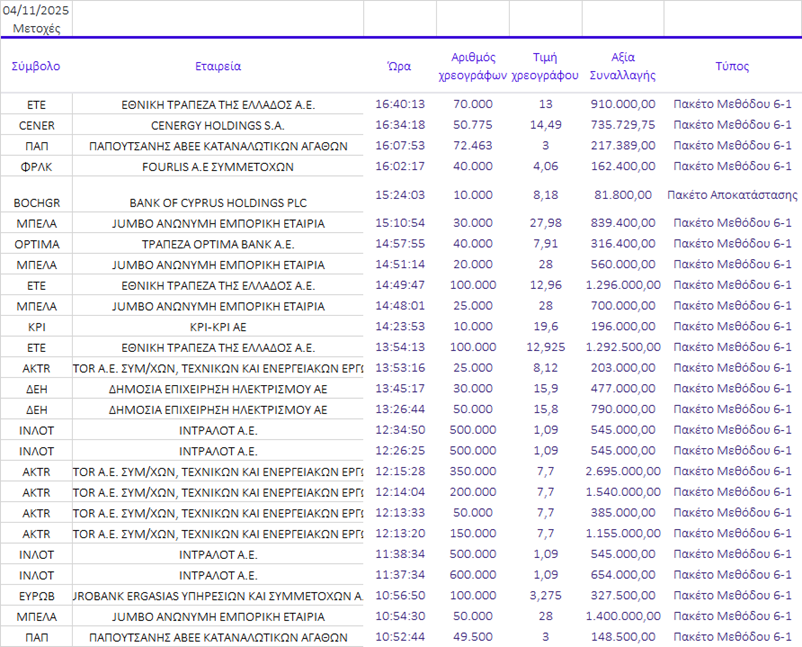The width and height of the screenshot is (802, 647).
Task: Select the CENER symbol cell
Action: point(36,125)
